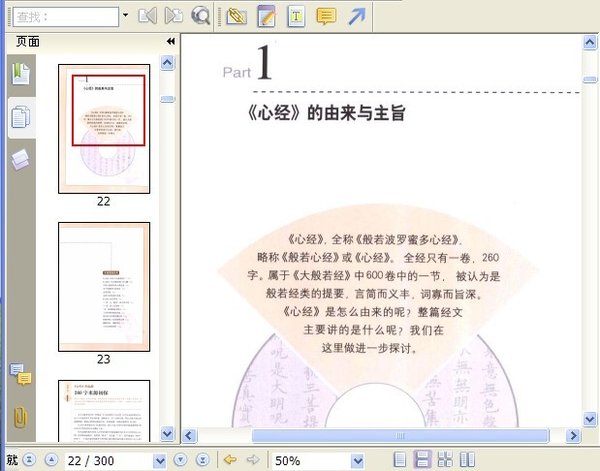Click the find next icon
This screenshot has width=600, height=471.
pos(173,16)
